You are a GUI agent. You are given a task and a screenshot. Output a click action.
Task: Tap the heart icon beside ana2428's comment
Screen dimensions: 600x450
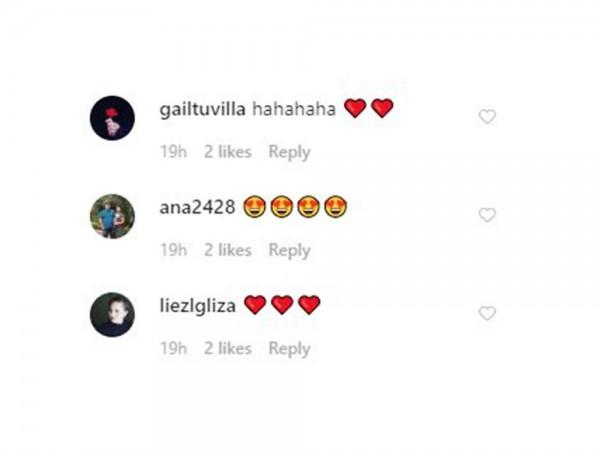[x=487, y=215]
